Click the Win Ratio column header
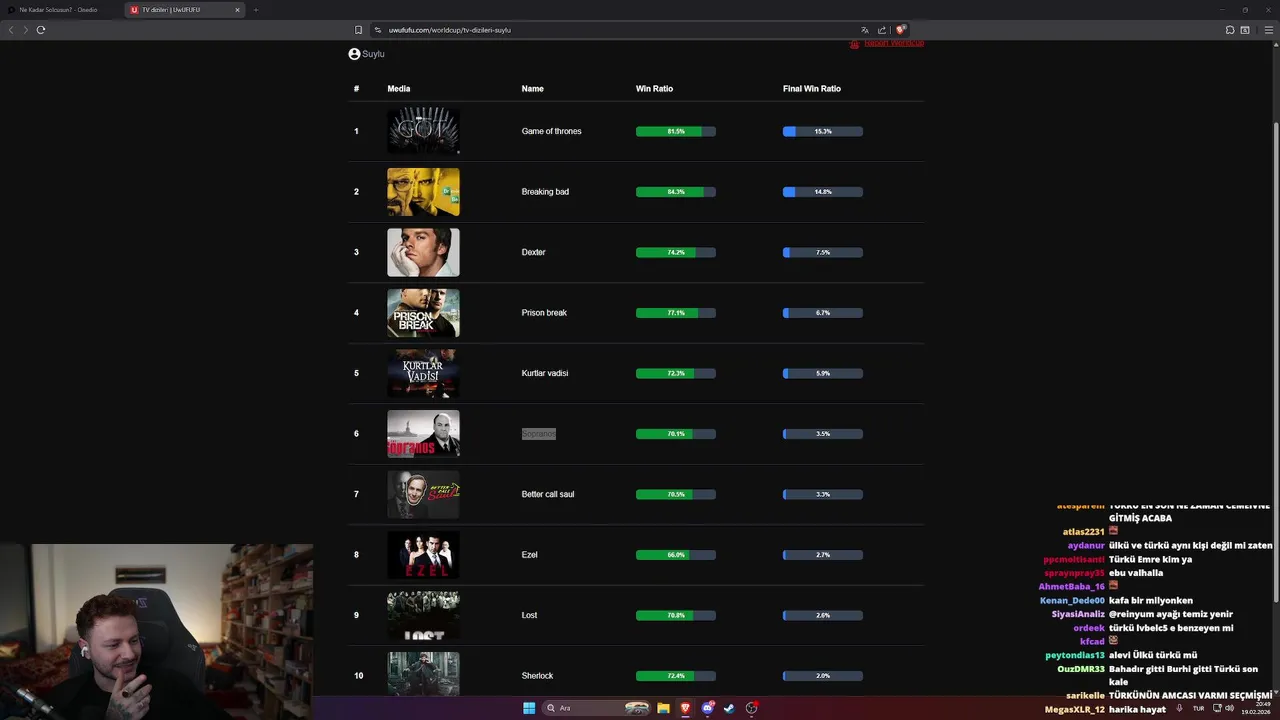Viewport: 1280px width, 720px height. pyautogui.click(x=654, y=89)
